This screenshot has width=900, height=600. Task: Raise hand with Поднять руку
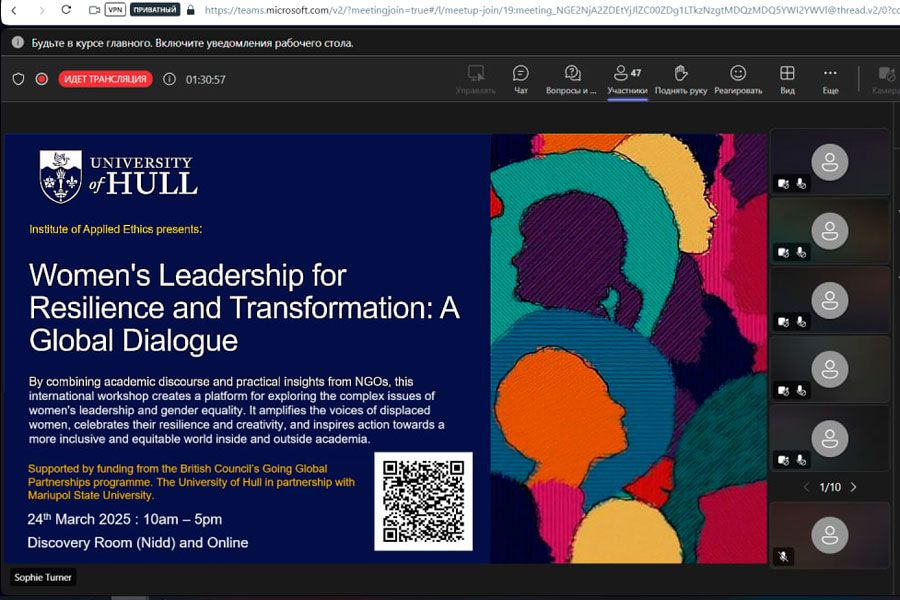tap(681, 80)
